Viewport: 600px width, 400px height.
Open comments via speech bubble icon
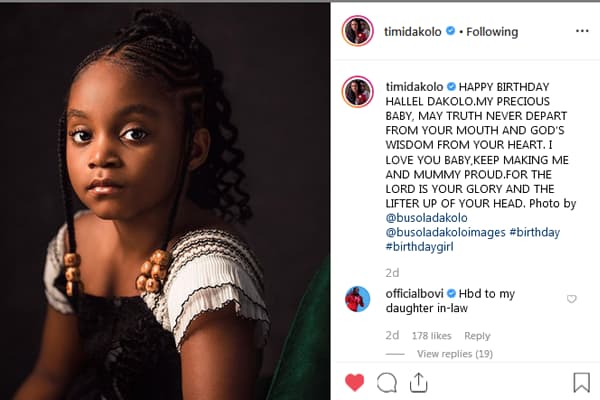tap(386, 382)
